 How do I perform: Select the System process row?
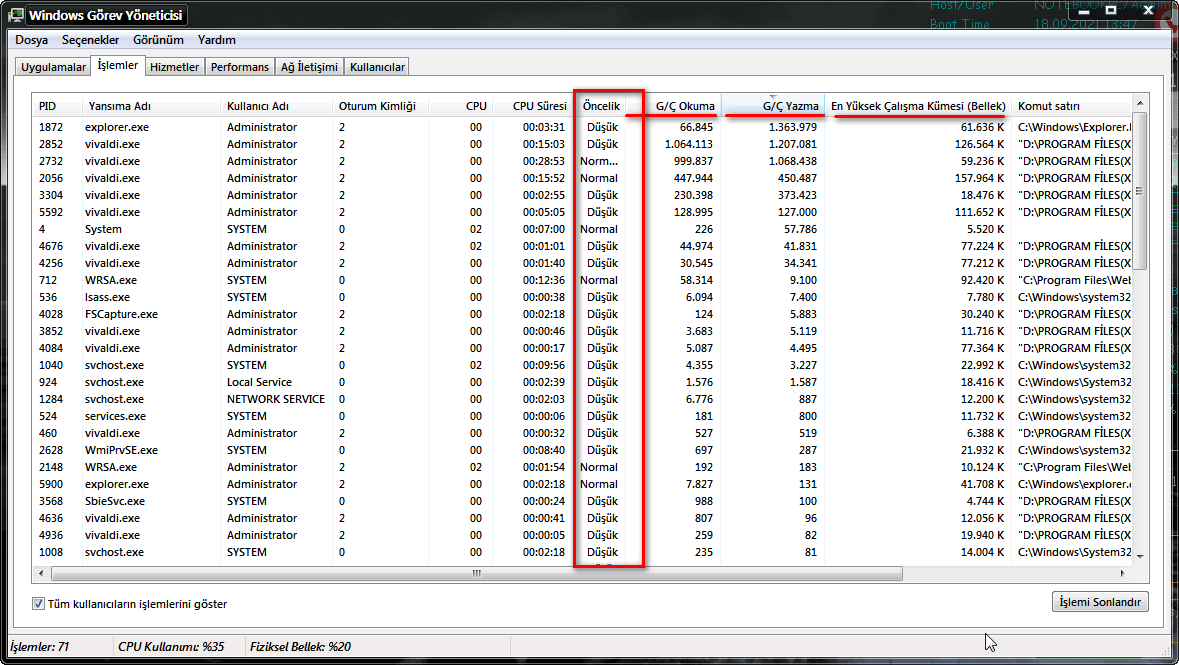click(582, 229)
